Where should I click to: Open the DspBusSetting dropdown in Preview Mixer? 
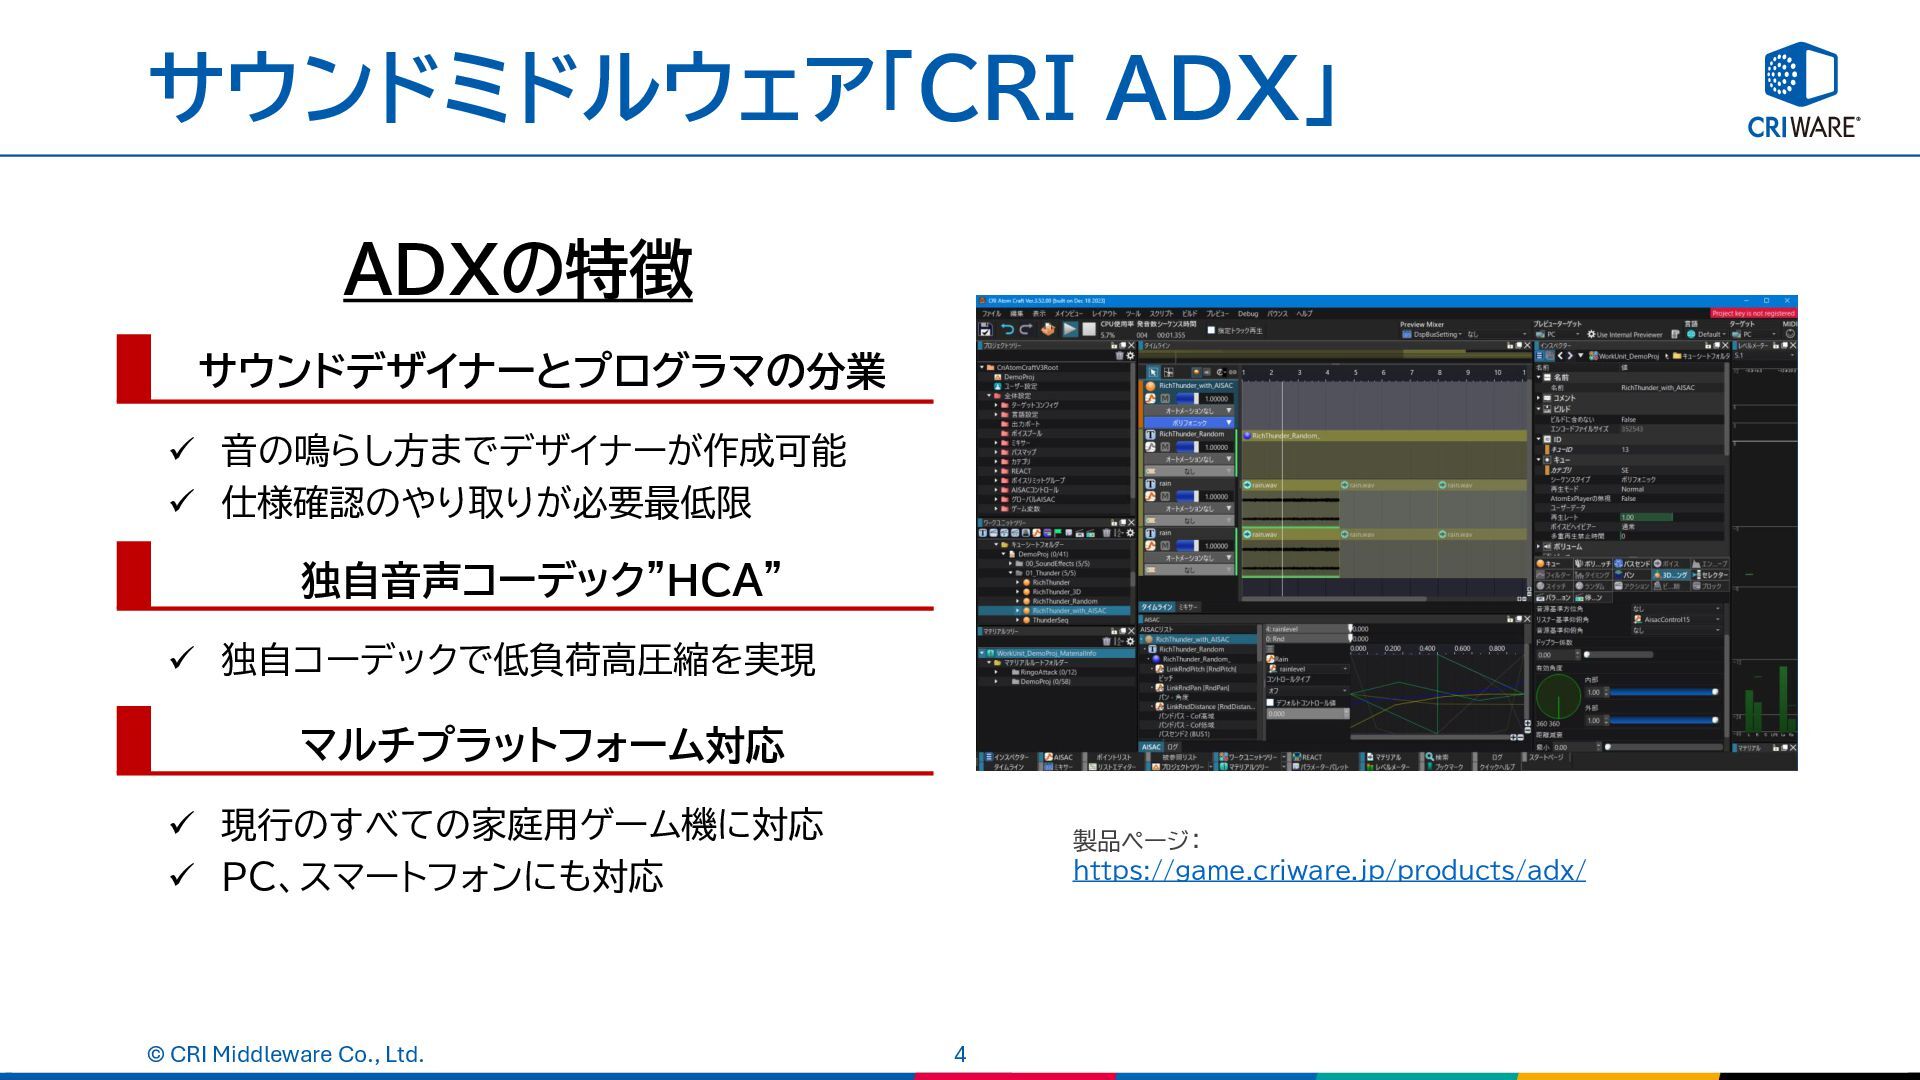pos(1436,334)
